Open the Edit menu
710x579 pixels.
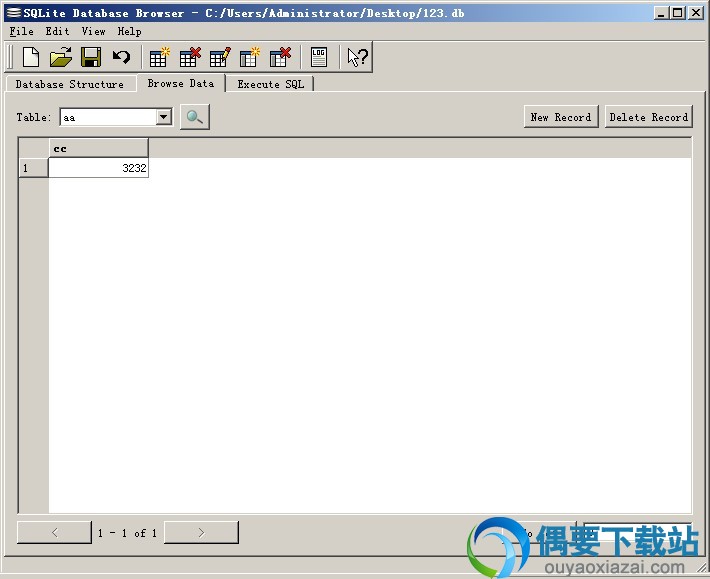tap(57, 31)
